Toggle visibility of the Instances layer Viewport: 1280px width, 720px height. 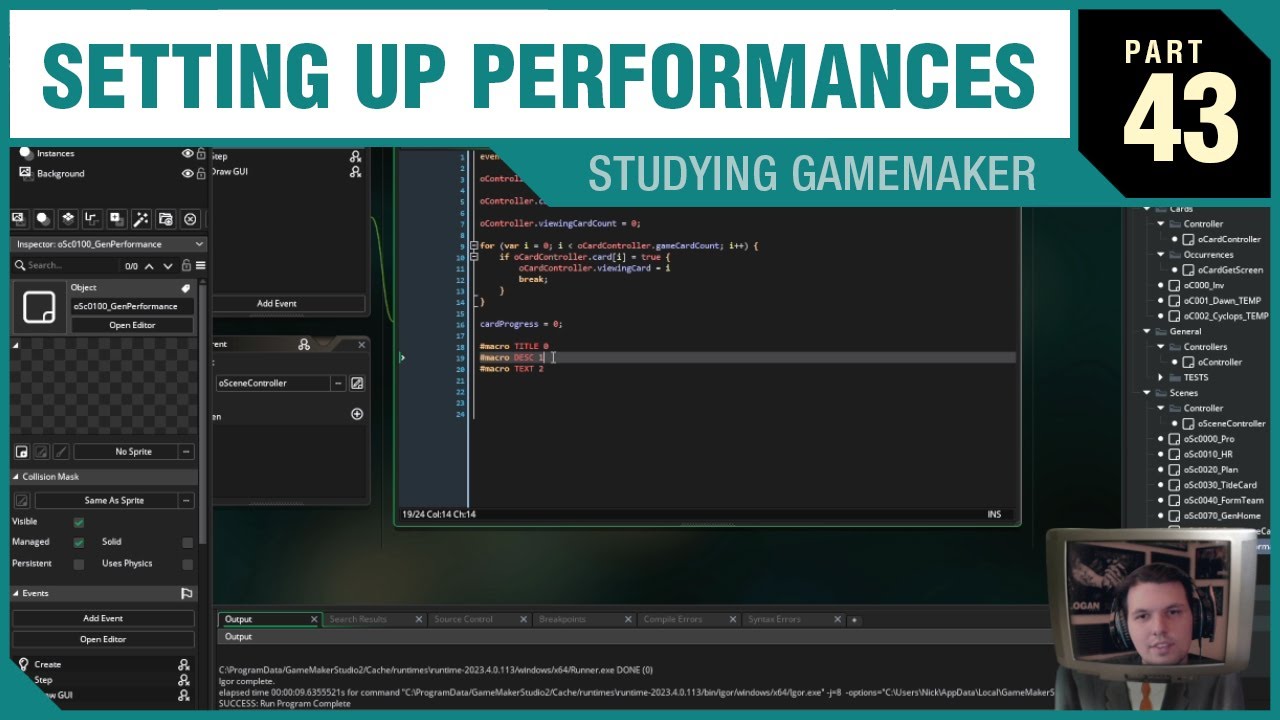(x=187, y=154)
